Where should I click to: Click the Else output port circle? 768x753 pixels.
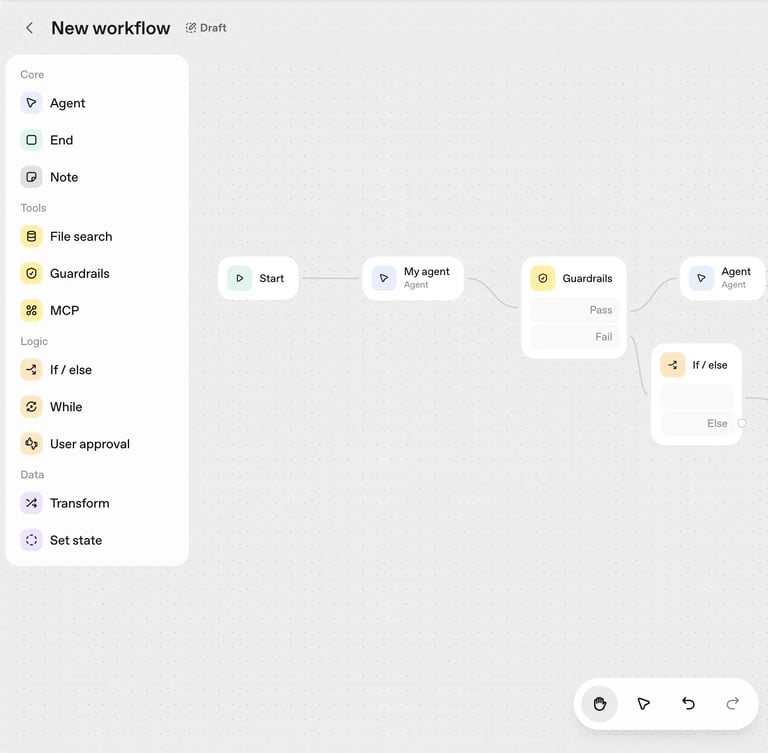click(x=742, y=423)
